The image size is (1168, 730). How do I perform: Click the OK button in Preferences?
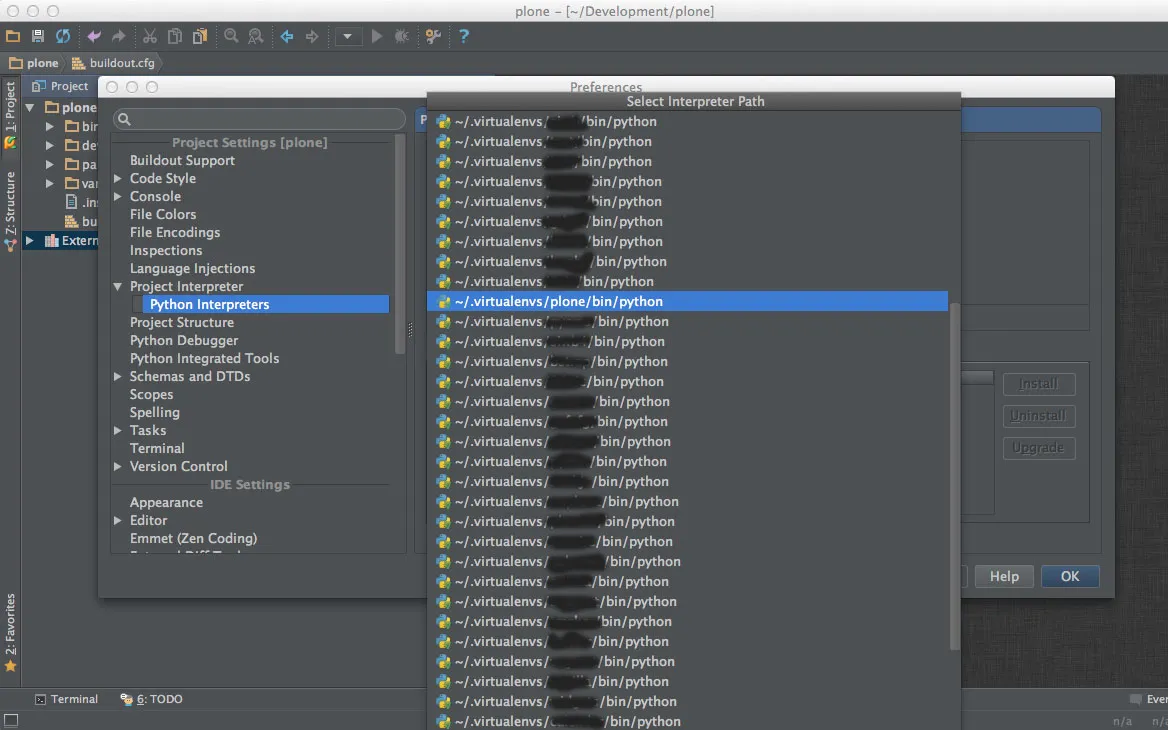[1069, 576]
